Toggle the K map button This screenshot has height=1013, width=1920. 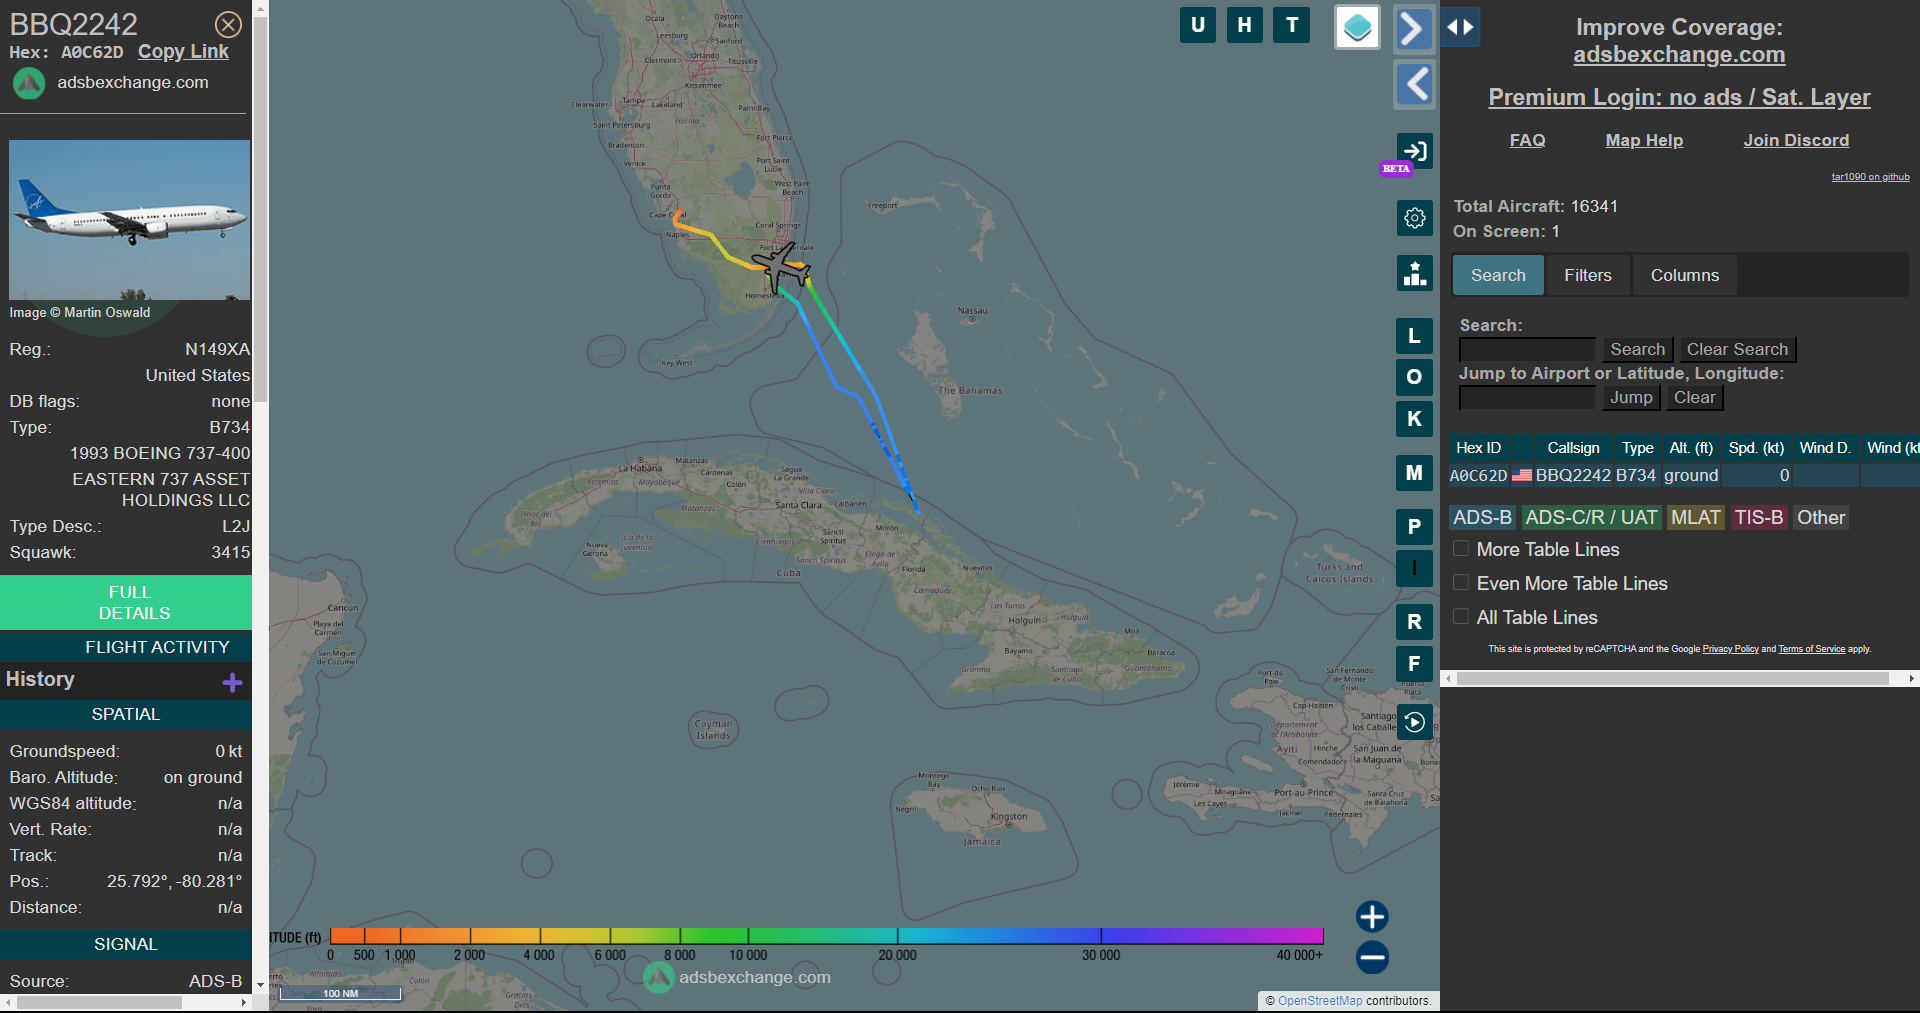point(1414,419)
